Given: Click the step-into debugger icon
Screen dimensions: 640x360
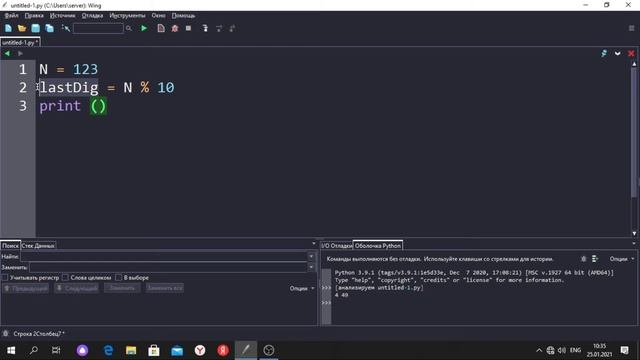Looking at the screenshot, I should click(x=205, y=28).
